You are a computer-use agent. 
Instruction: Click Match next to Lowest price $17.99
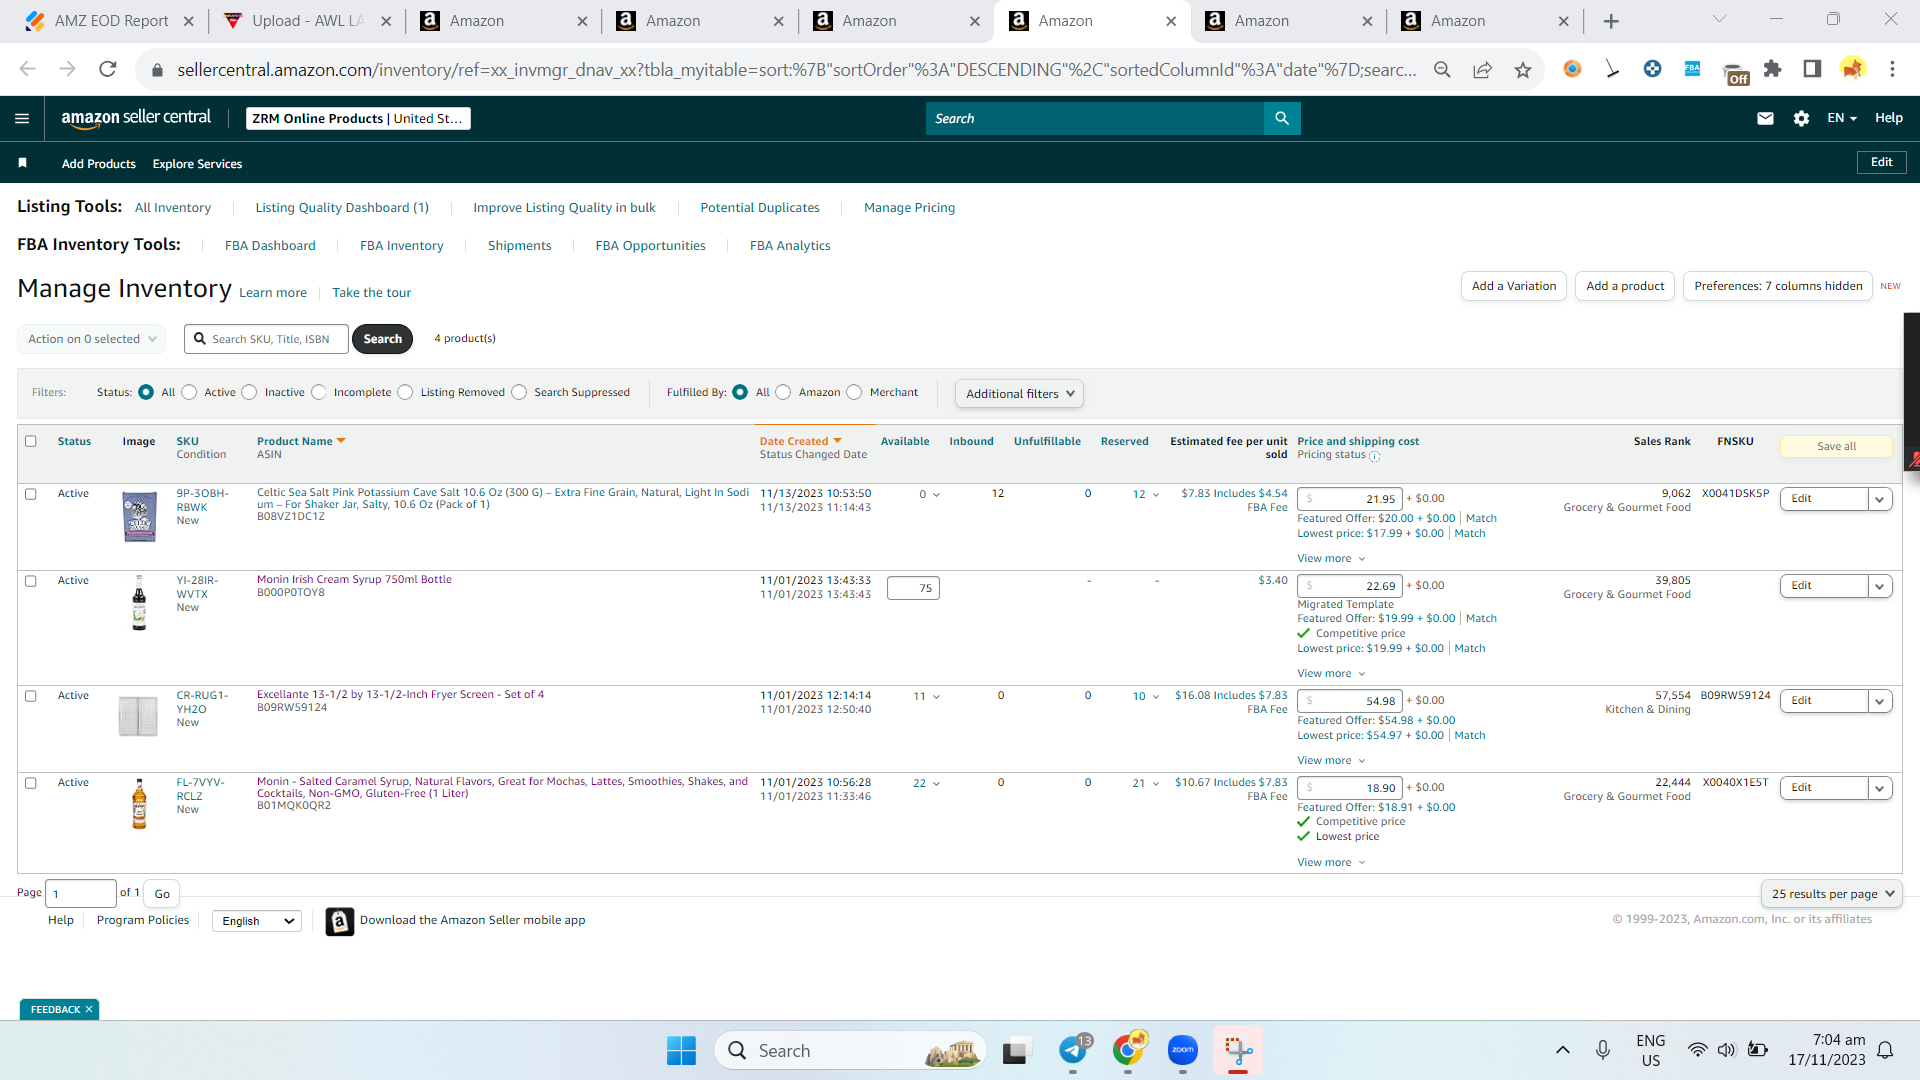point(1470,534)
